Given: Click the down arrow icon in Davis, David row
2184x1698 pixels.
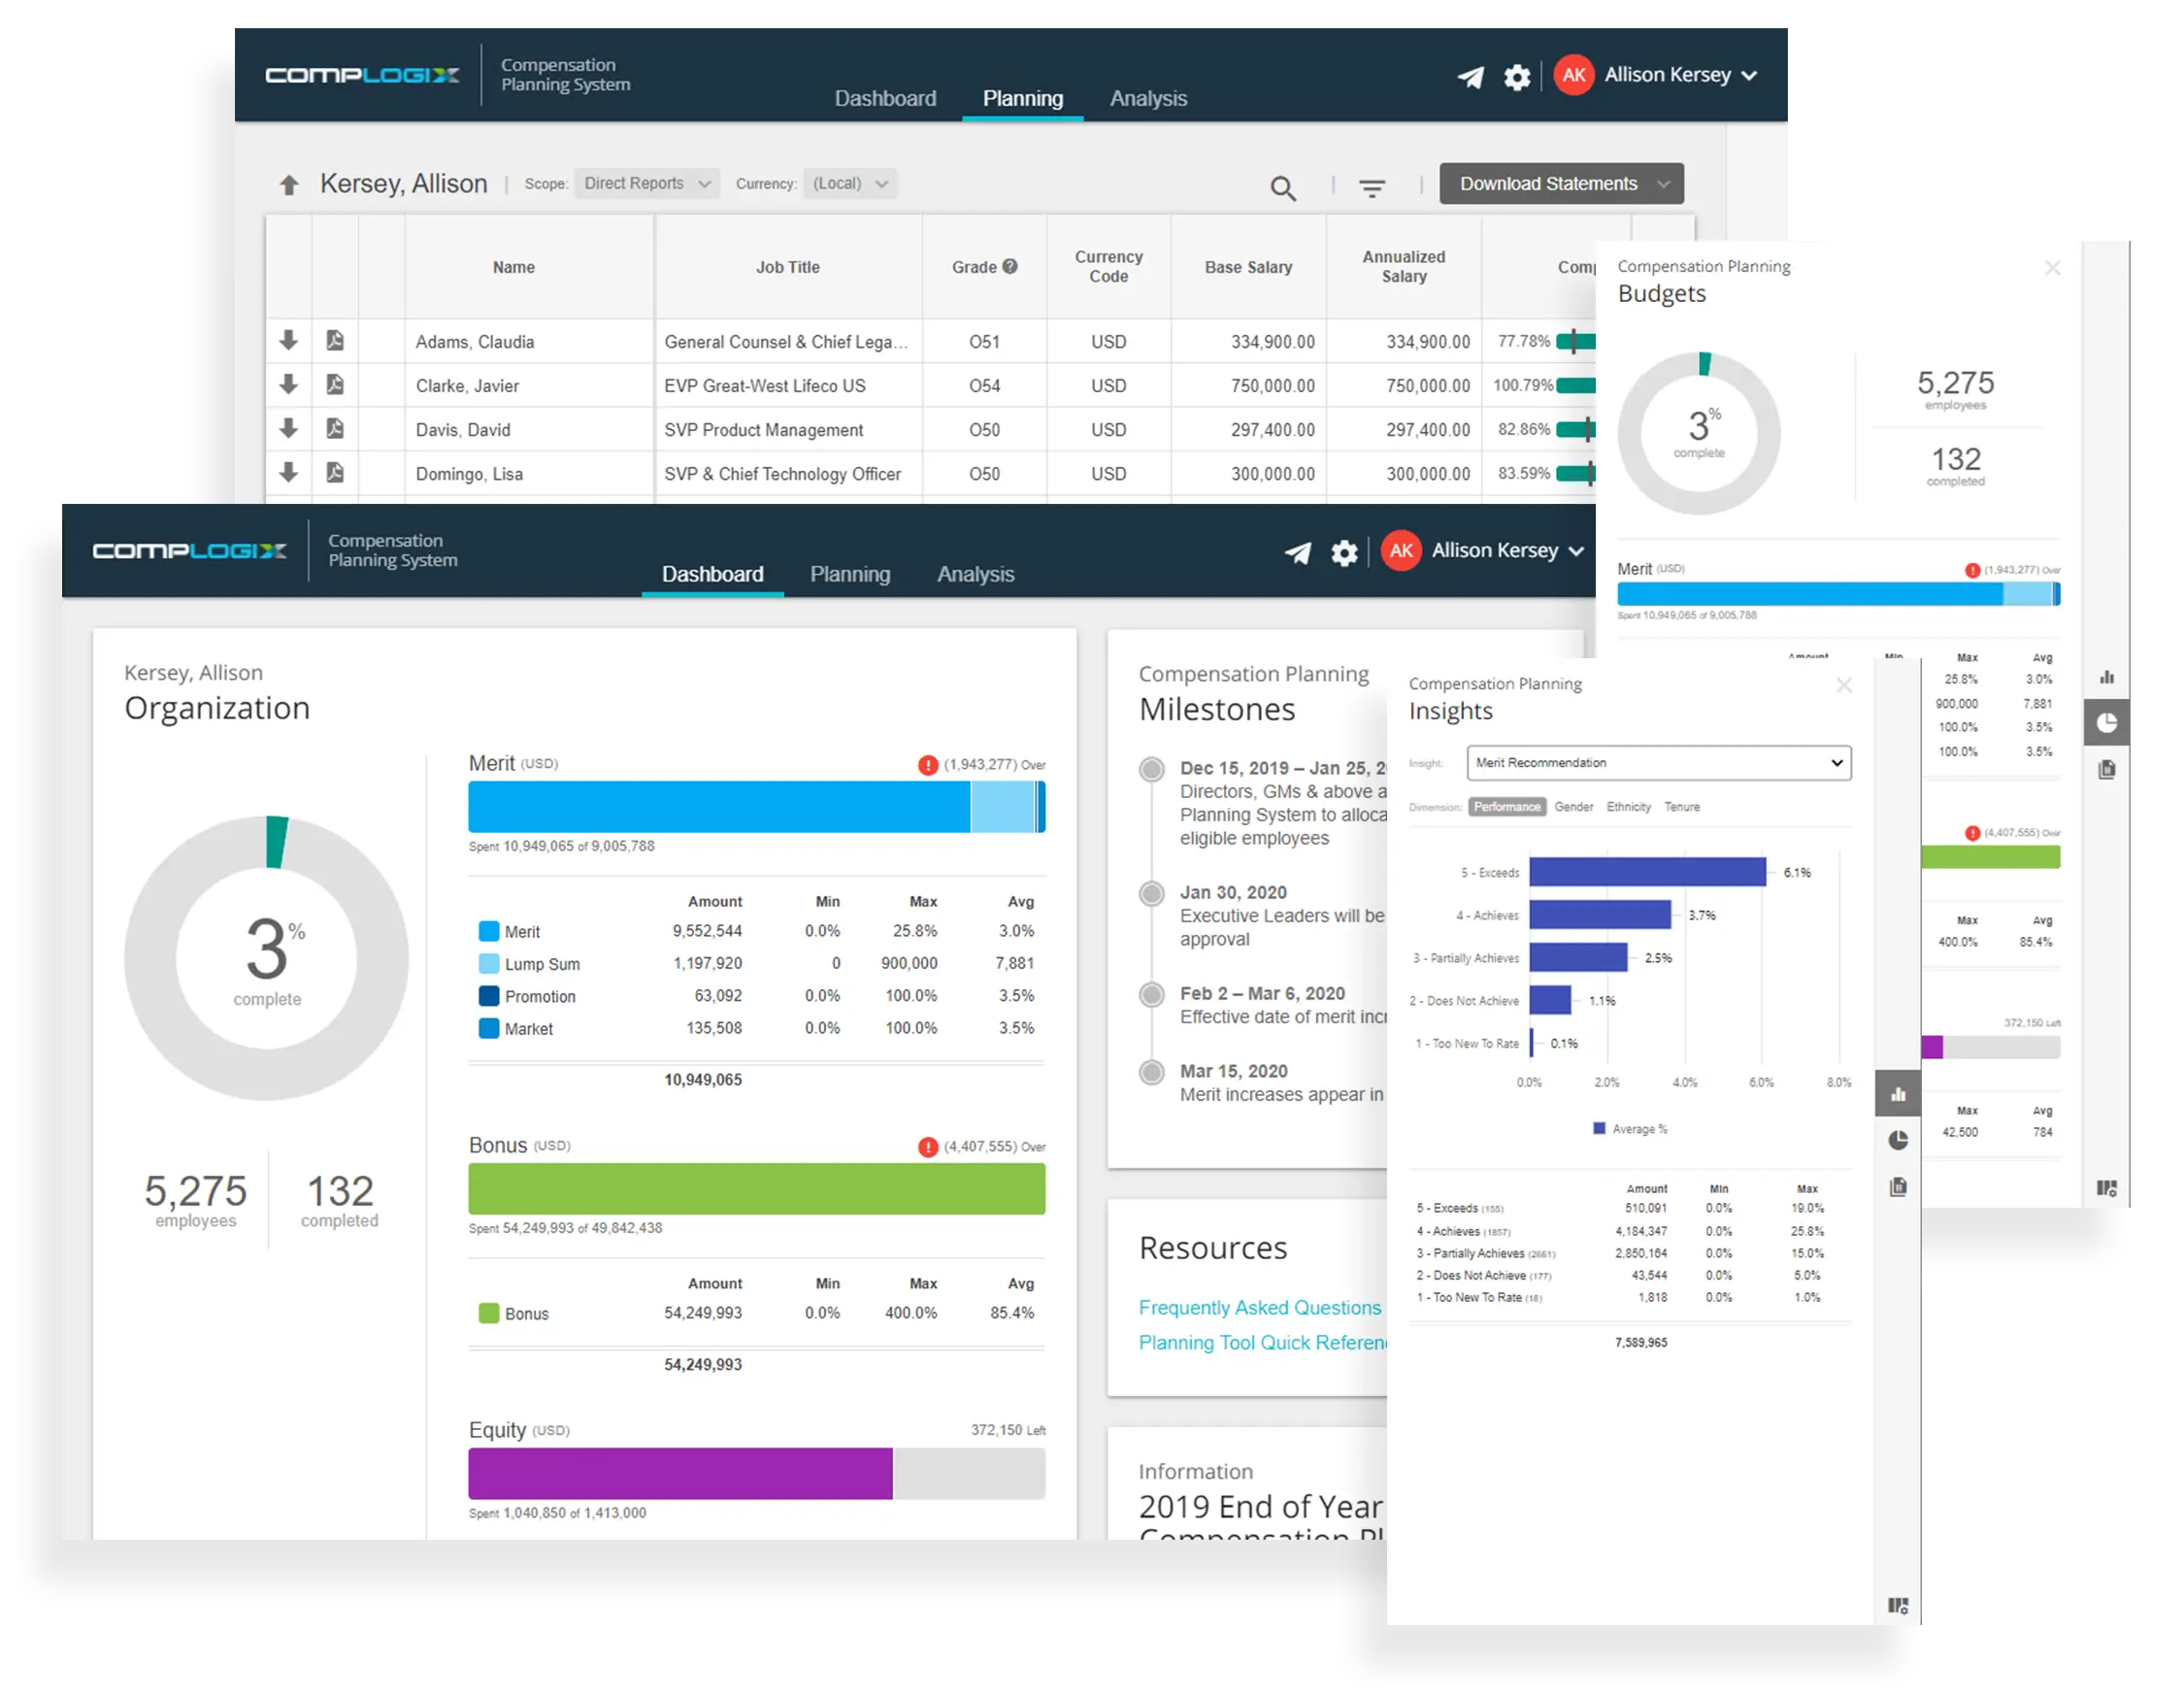Looking at the screenshot, I should point(288,428).
